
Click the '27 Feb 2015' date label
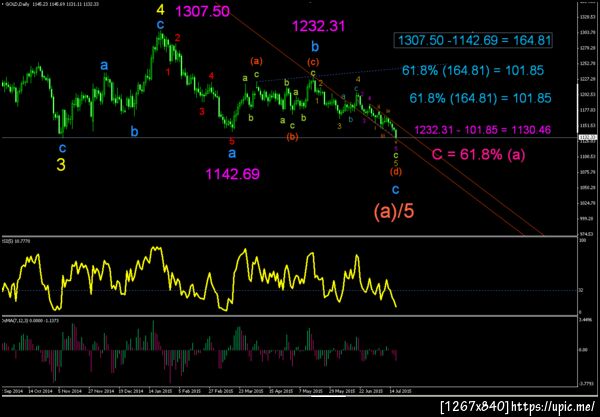pos(221,391)
